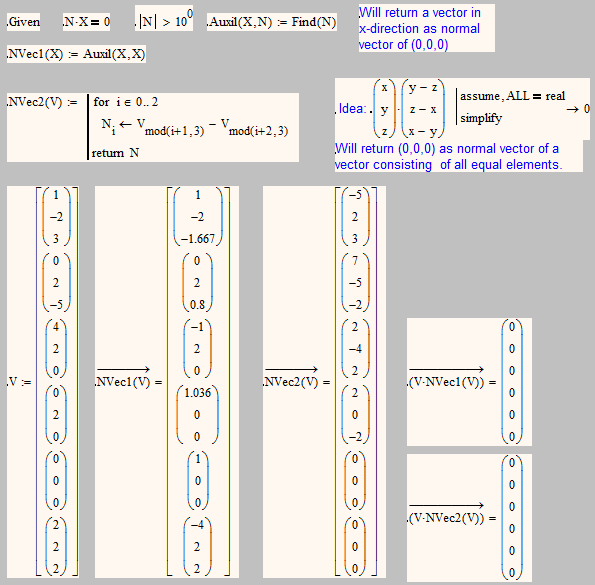Screen dimensions: 595x585
Task: Select the "for i ∈ 0..2" loop line
Action: 126,102
